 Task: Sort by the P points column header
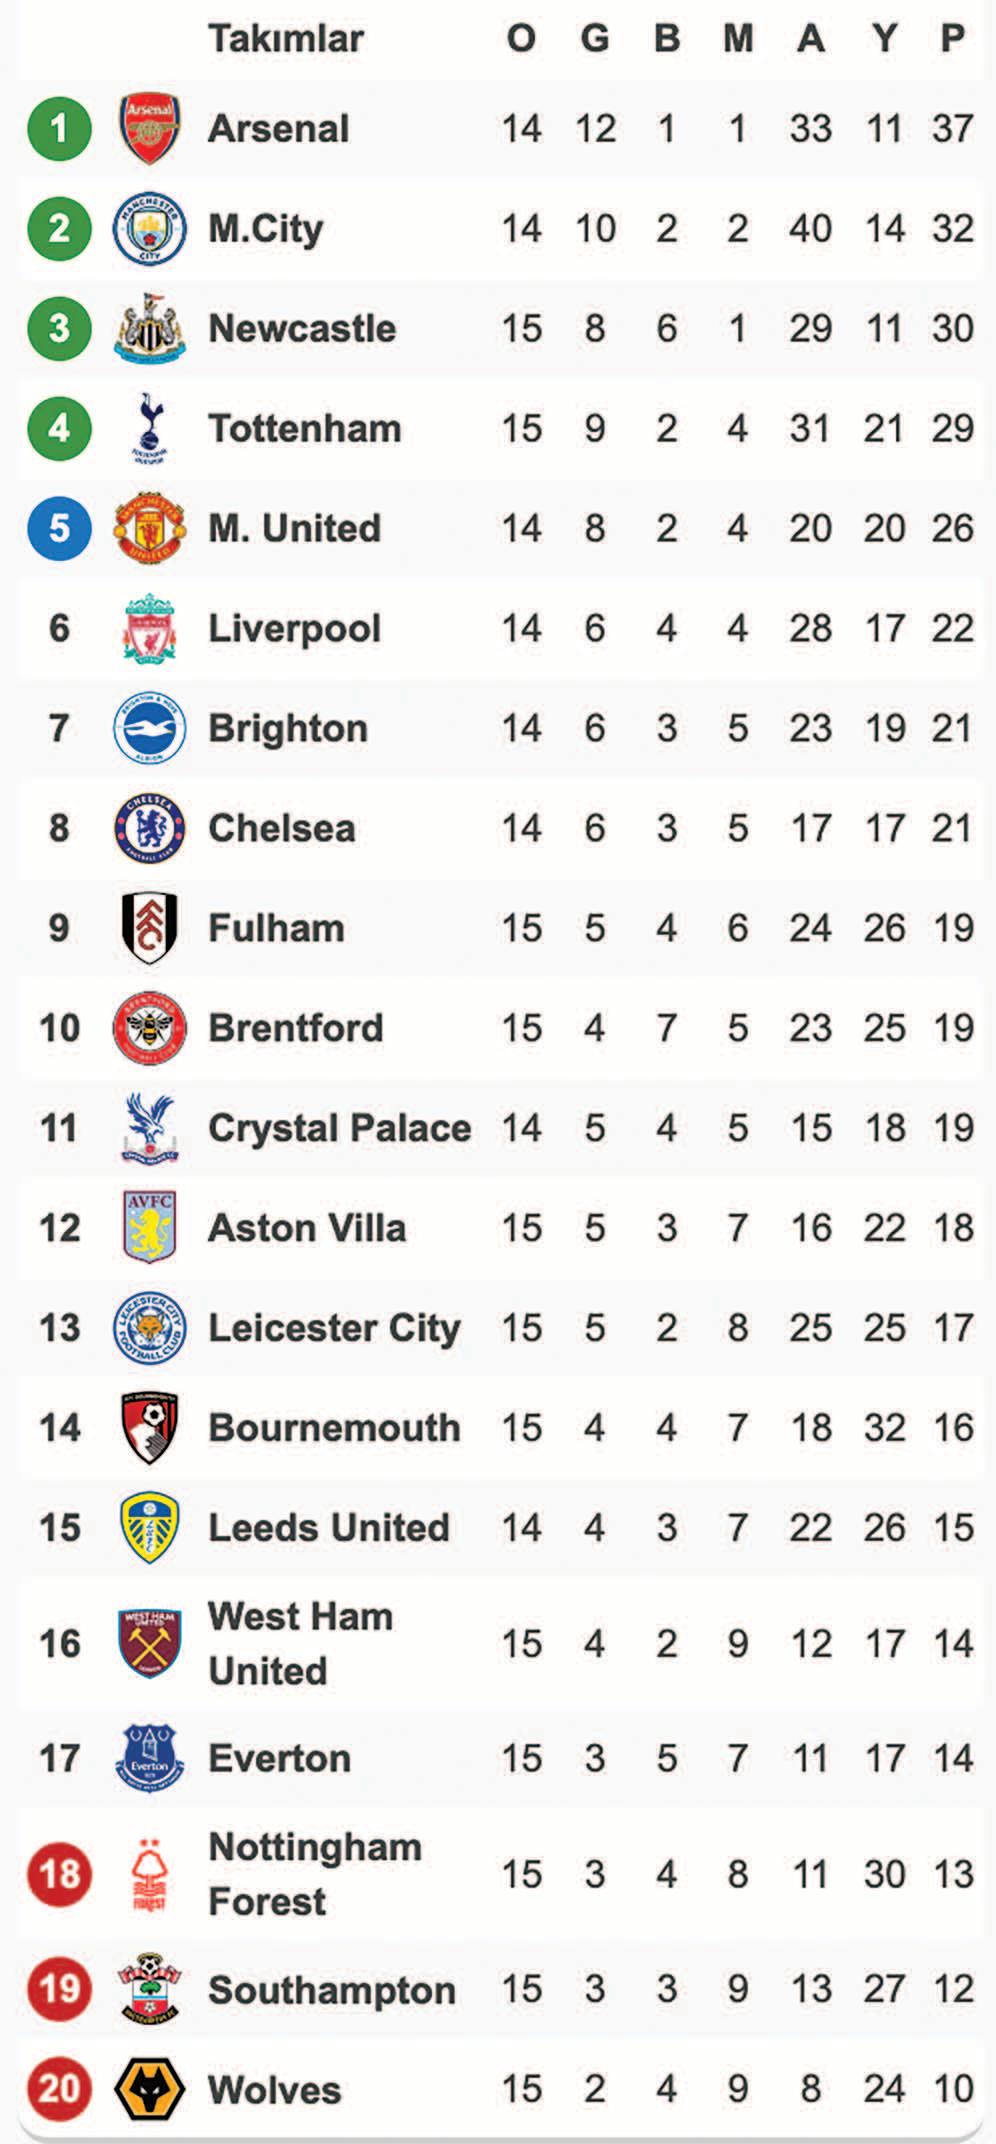[x=952, y=39]
